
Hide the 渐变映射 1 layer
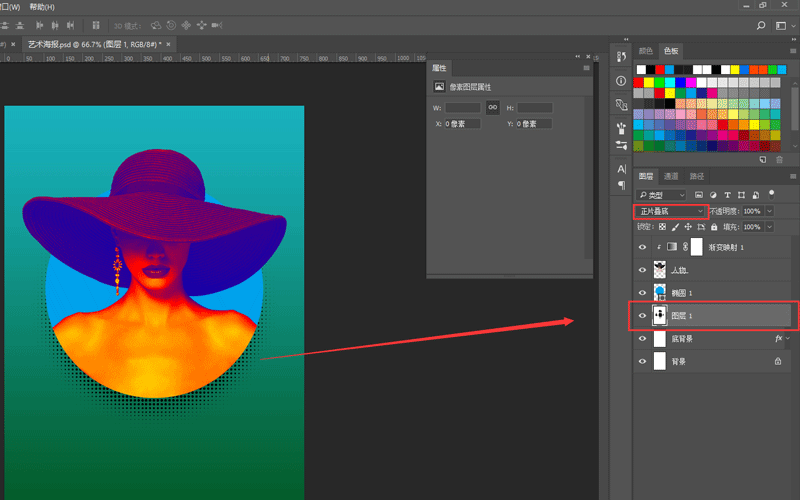642,247
